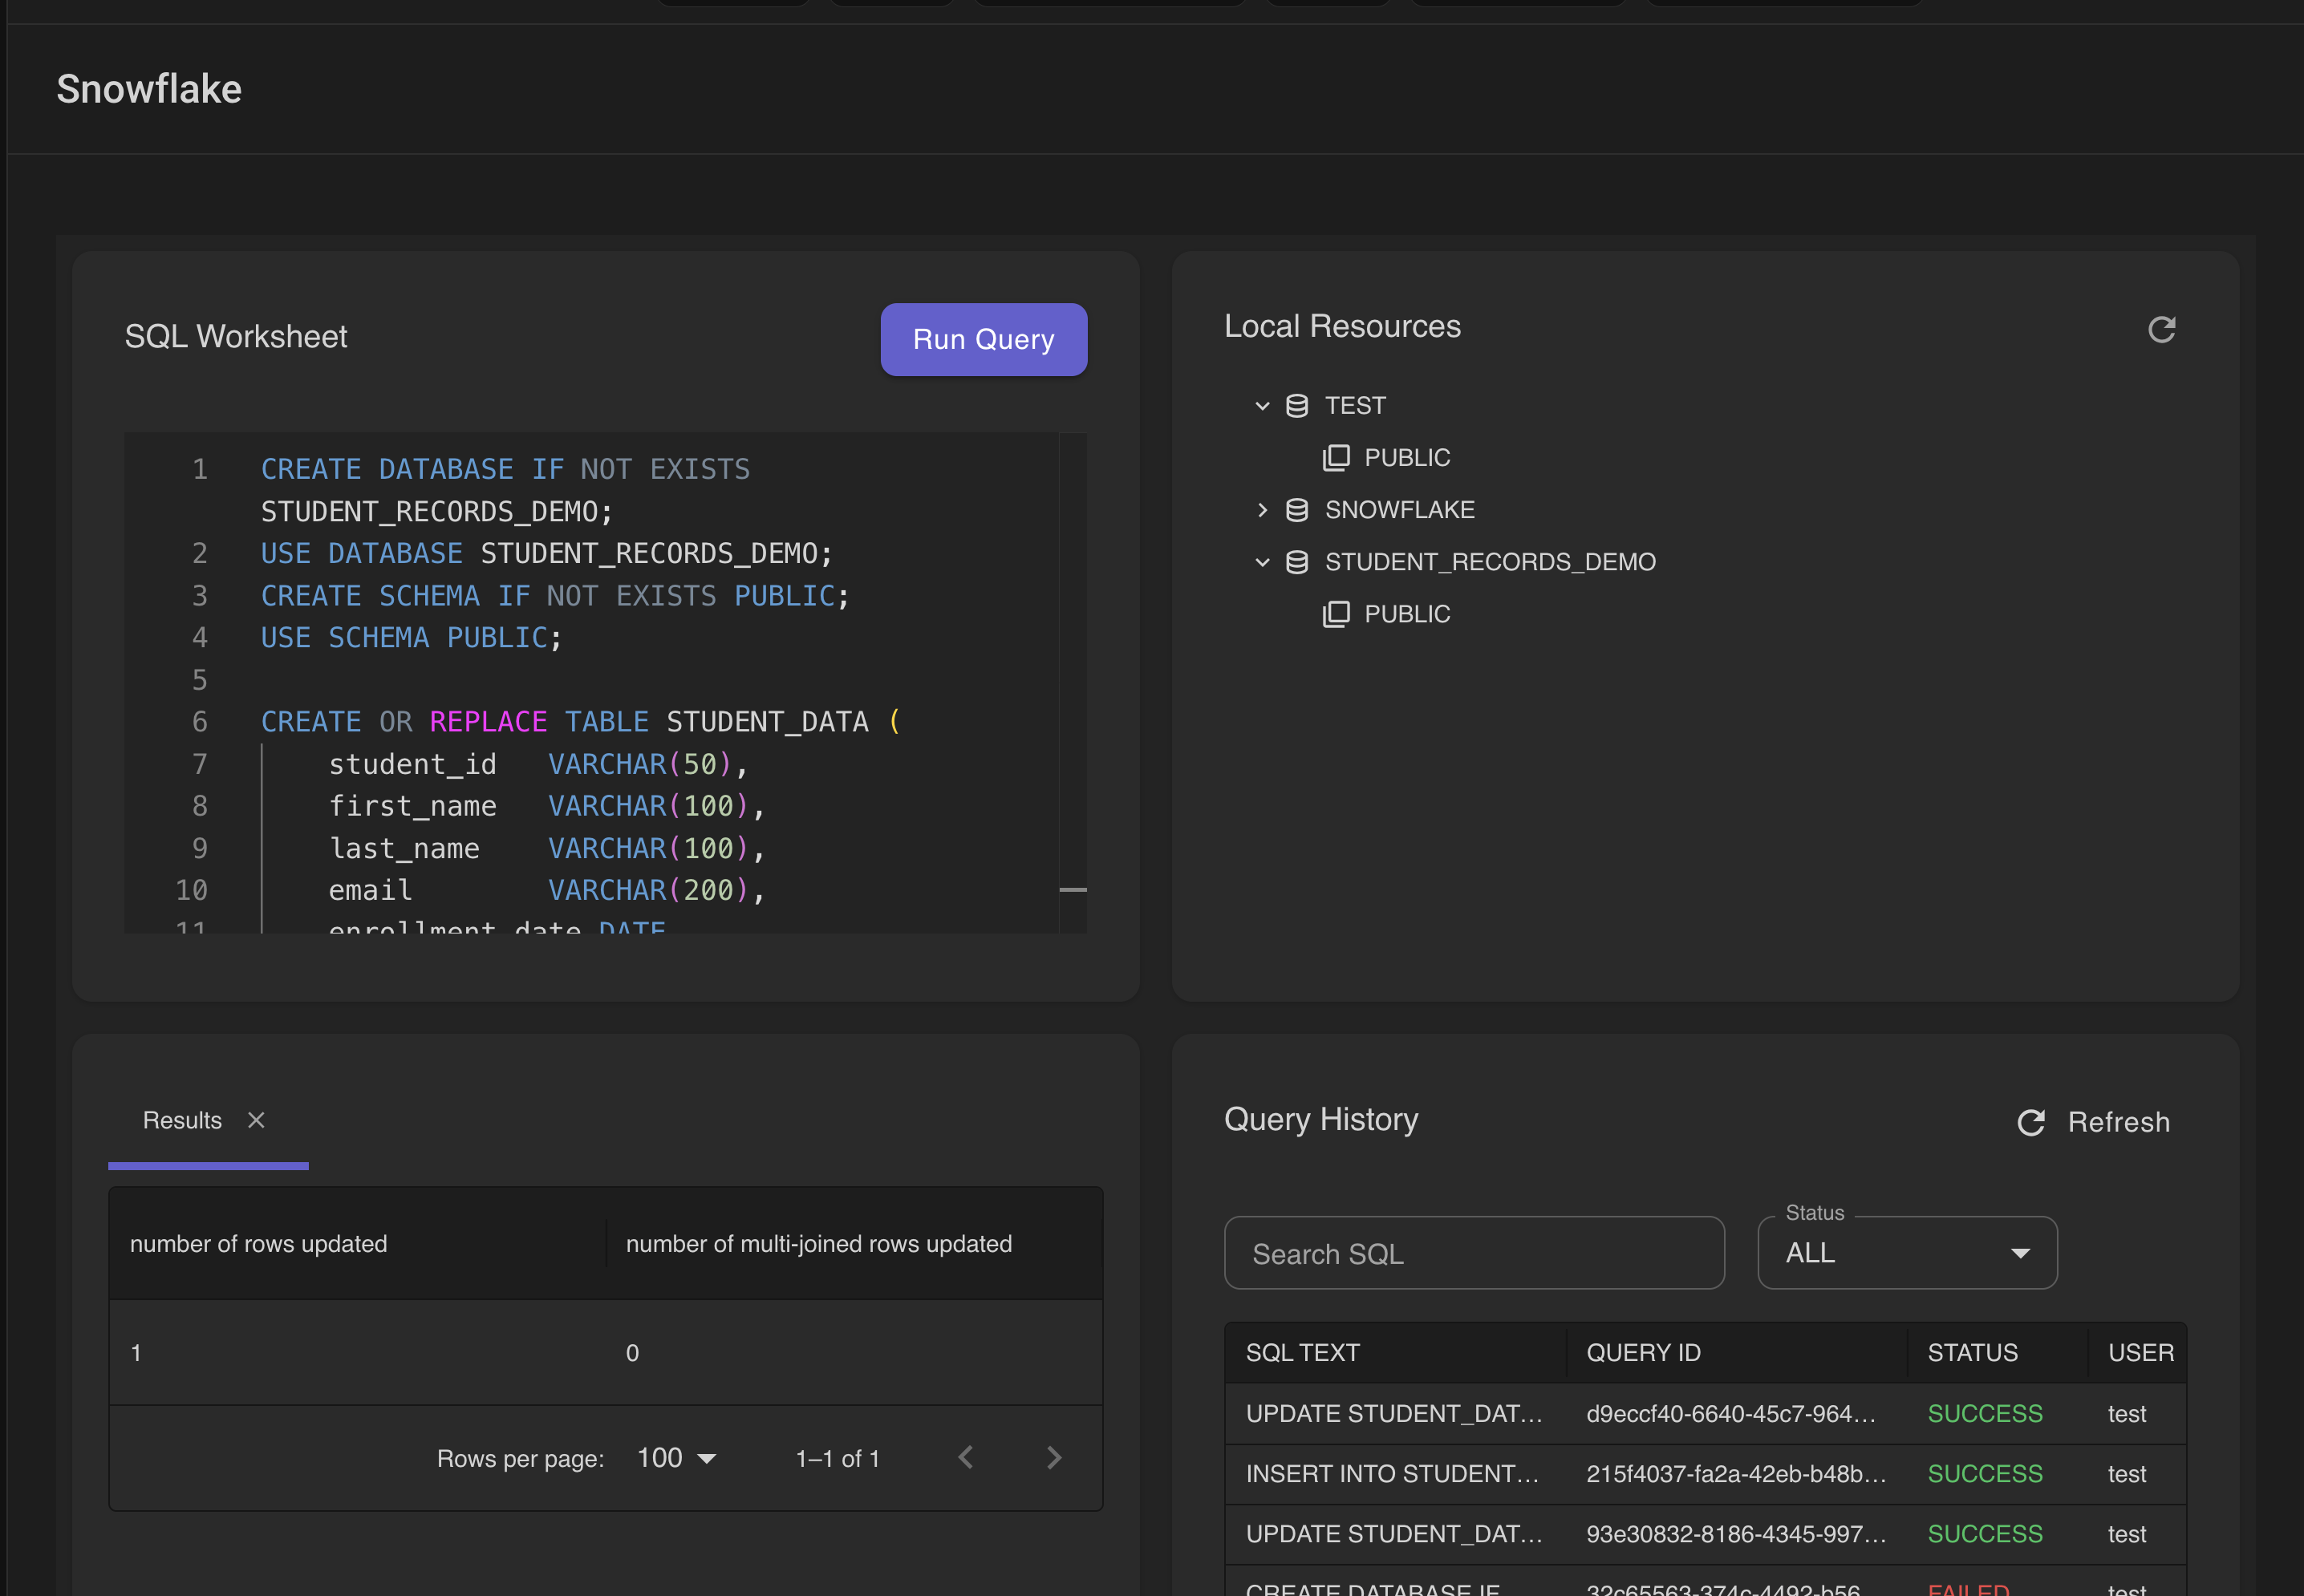Collapse the STUDENT_RECORDS_DEMO database chevron
This screenshot has height=1596, width=2304.
point(1262,562)
